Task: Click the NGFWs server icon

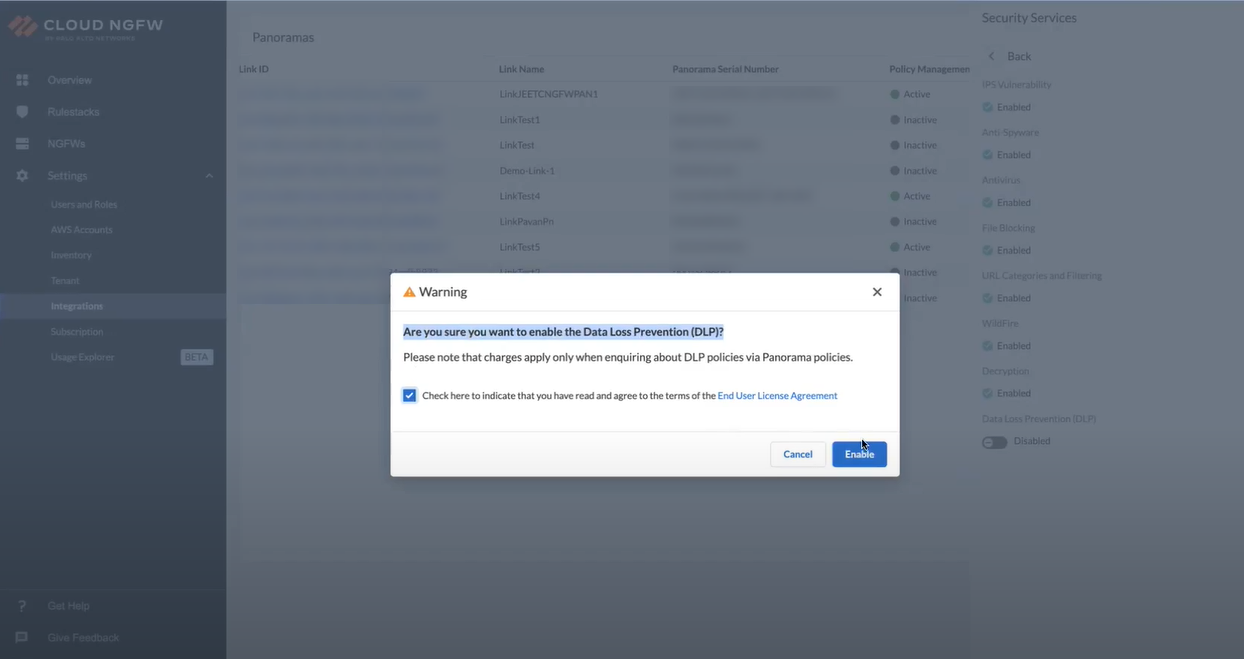Action: pos(22,144)
